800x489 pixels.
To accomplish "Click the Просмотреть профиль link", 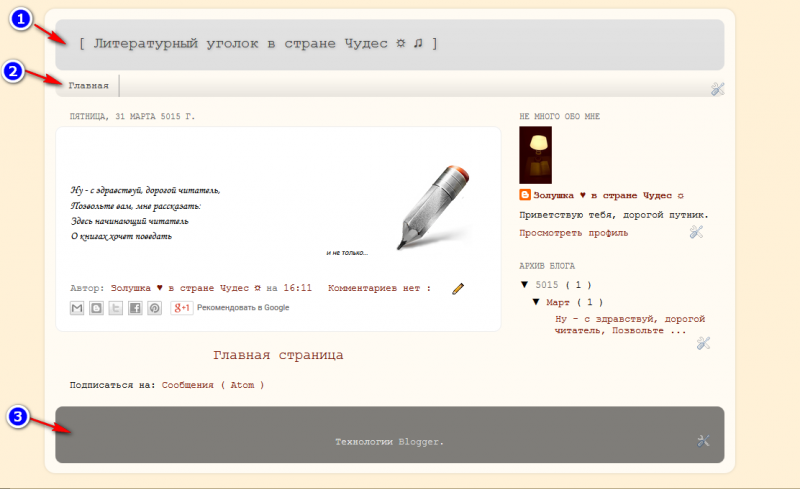I will [573, 233].
